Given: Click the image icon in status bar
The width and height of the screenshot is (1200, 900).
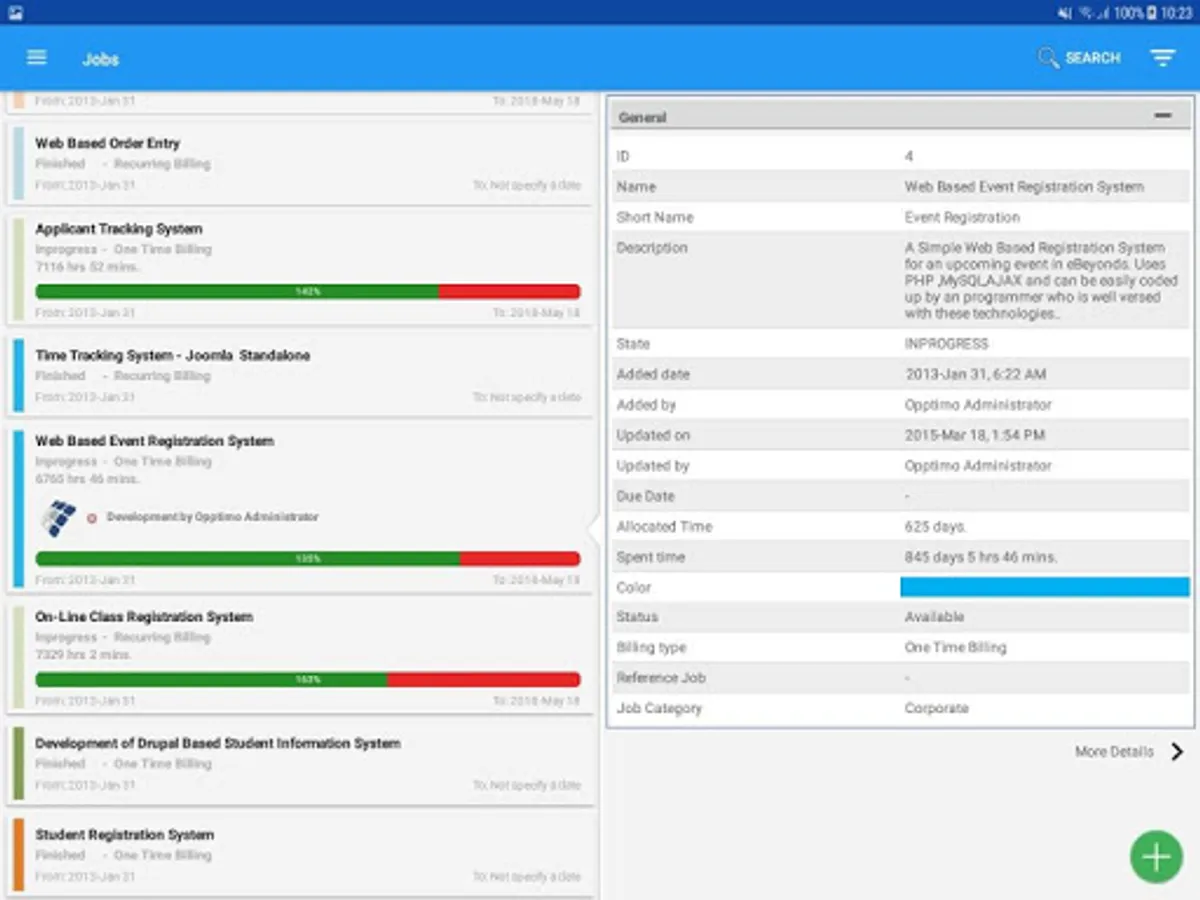Looking at the screenshot, I should (15, 12).
